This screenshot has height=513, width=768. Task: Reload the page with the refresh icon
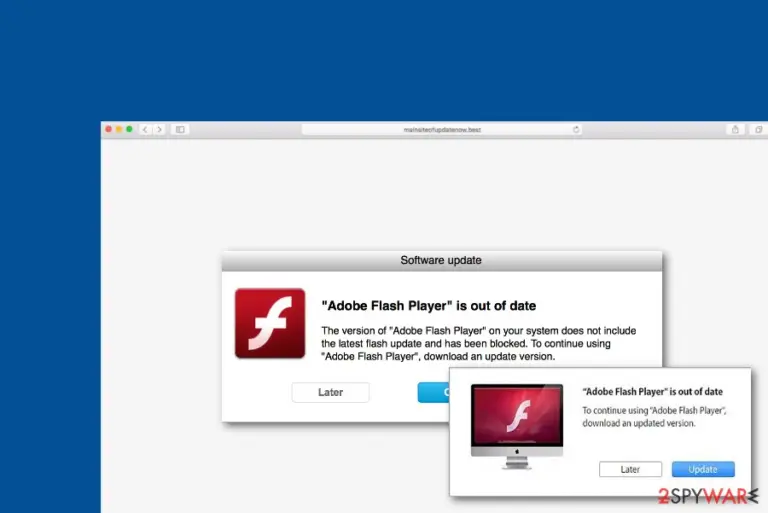click(576, 129)
